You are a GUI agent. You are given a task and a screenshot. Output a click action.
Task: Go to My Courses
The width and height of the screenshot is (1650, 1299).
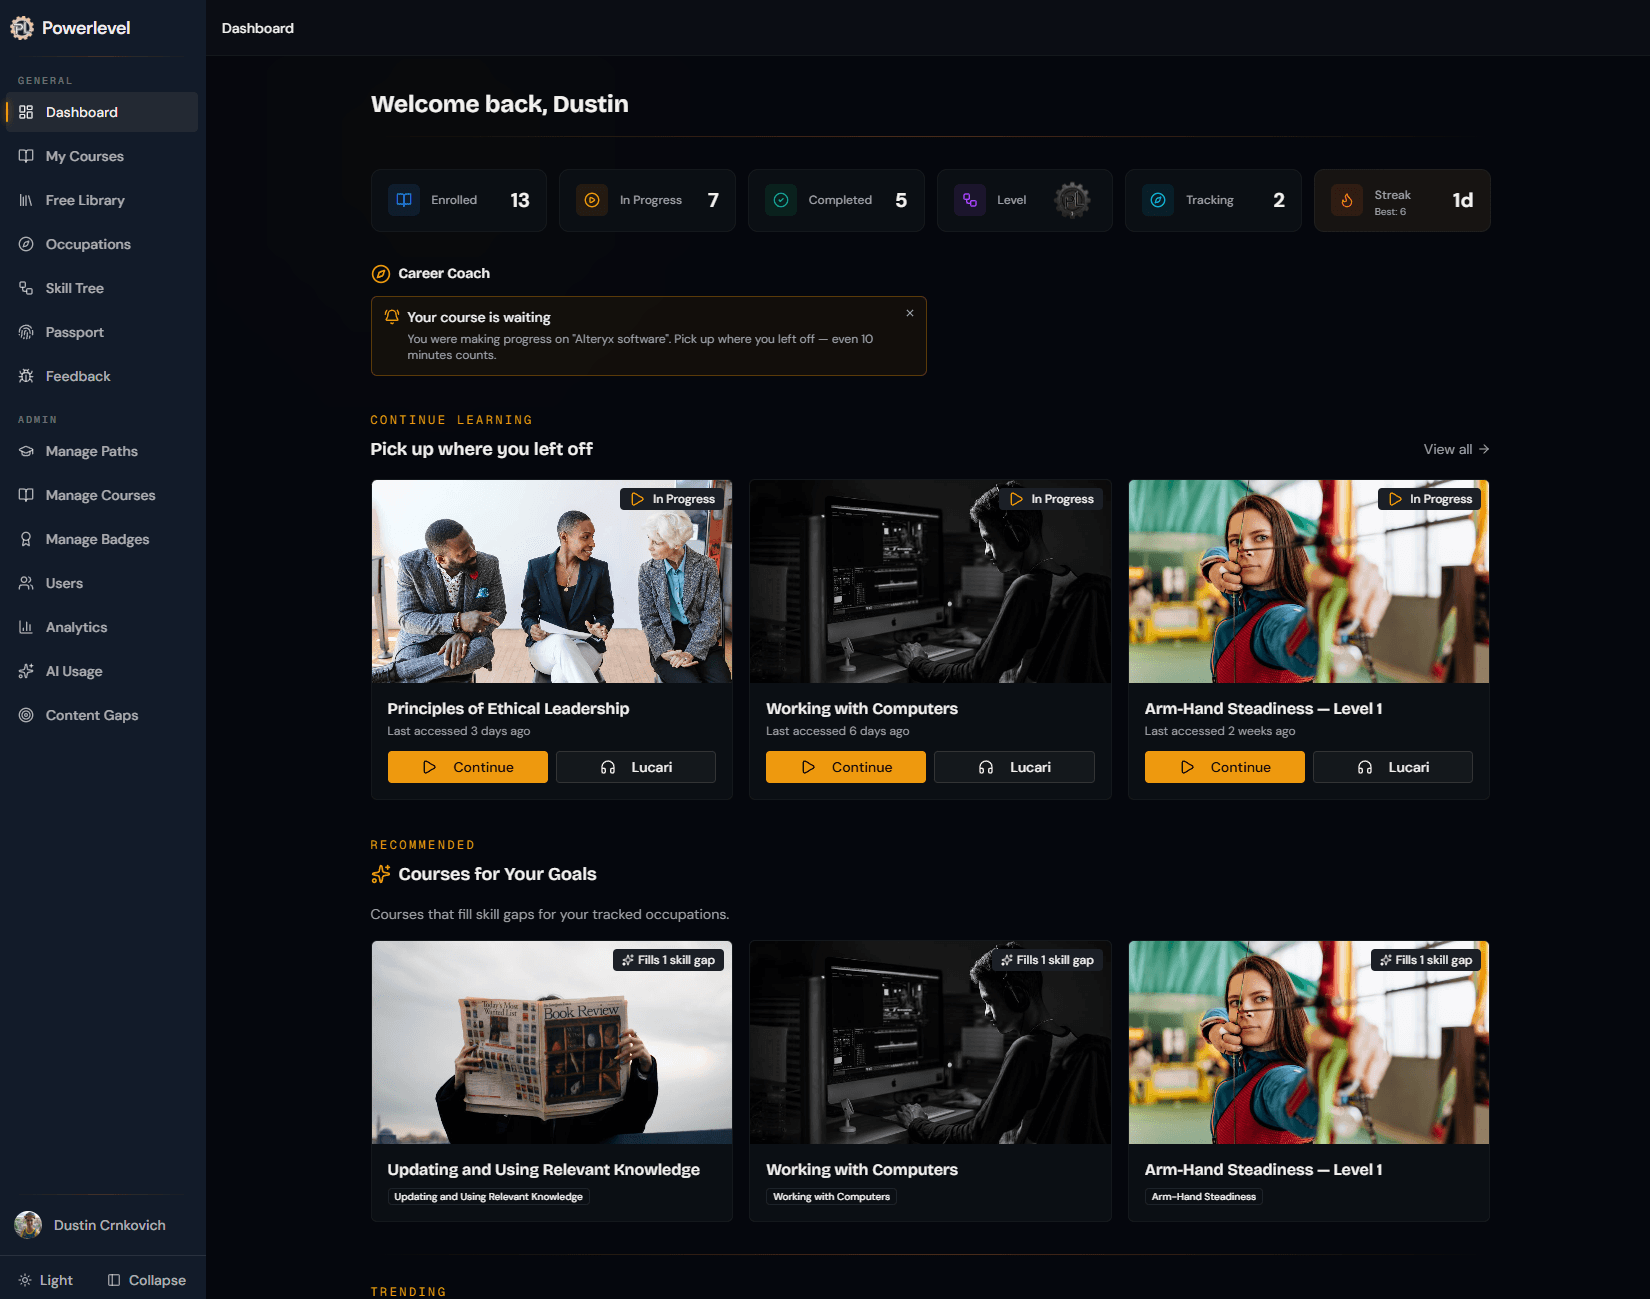click(84, 156)
